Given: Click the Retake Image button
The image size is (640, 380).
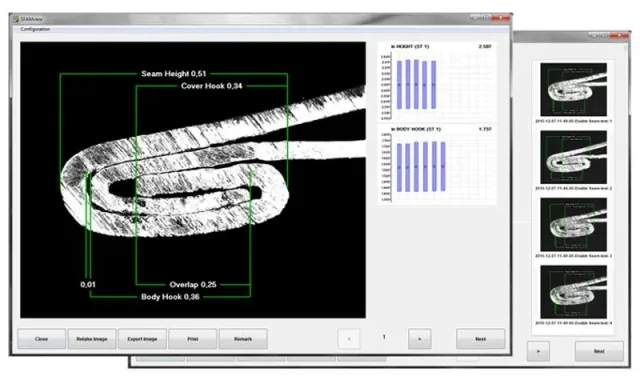Looking at the screenshot, I should pyautogui.click(x=92, y=339).
